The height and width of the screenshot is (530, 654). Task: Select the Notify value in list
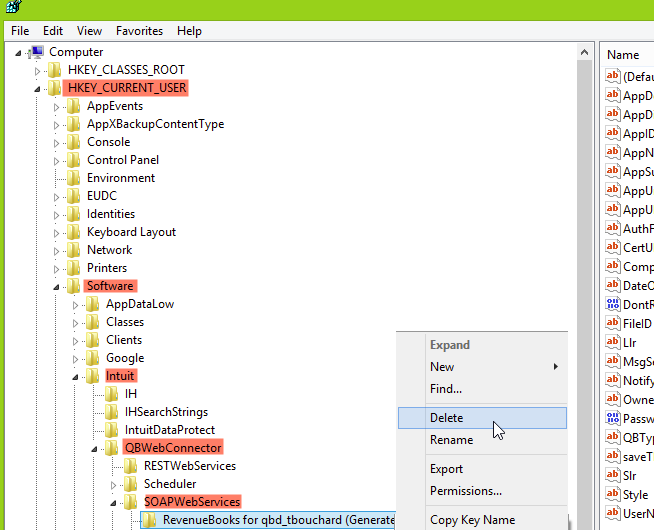[638, 381]
